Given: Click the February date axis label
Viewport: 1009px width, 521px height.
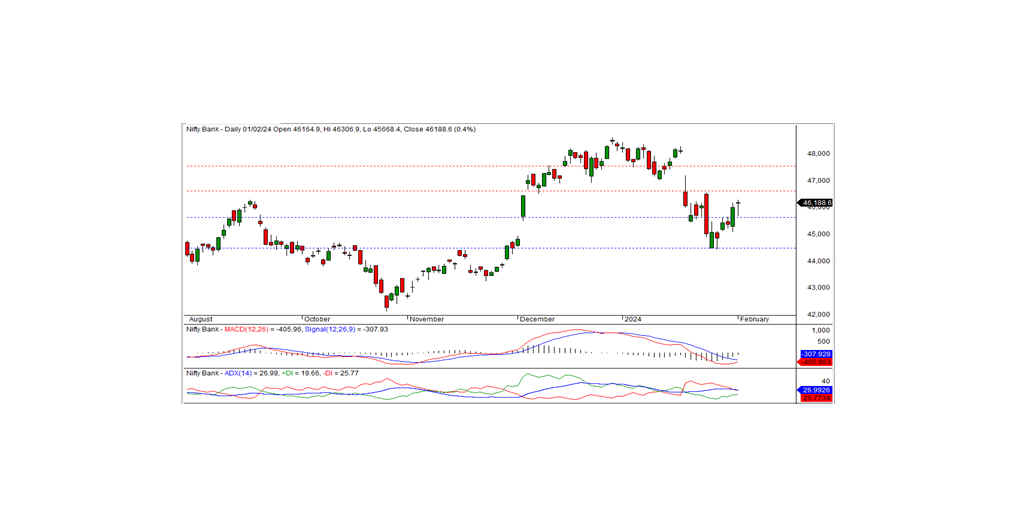Looking at the screenshot, I should point(754,319).
